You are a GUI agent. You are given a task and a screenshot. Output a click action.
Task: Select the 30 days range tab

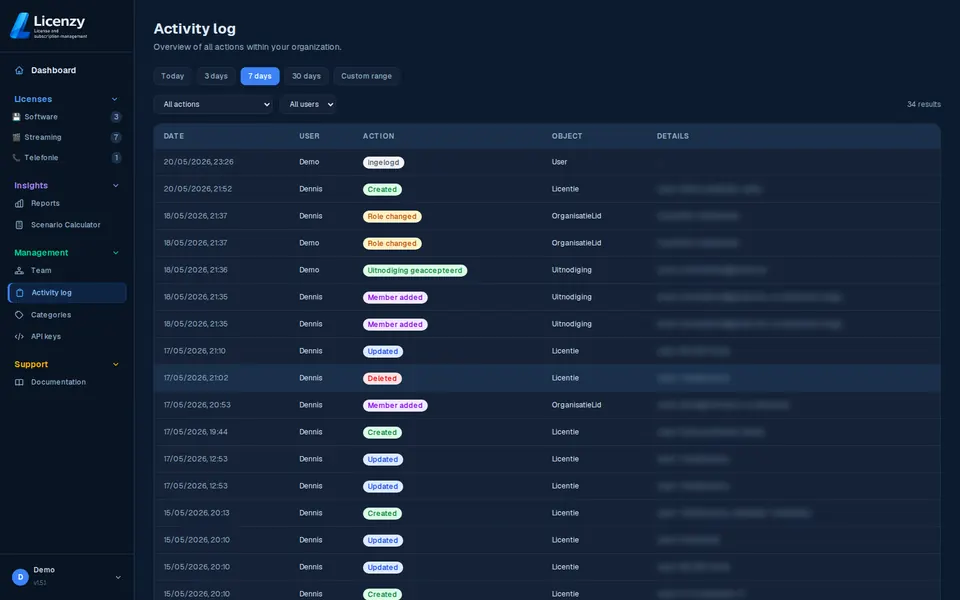tap(306, 76)
